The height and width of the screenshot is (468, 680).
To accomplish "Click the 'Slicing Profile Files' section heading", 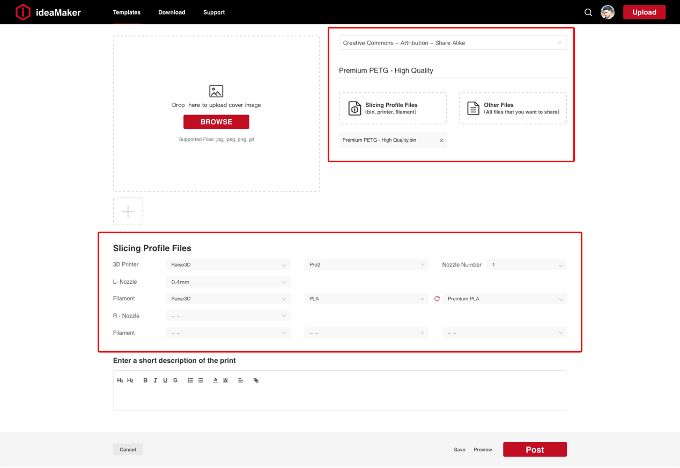I will [152, 248].
